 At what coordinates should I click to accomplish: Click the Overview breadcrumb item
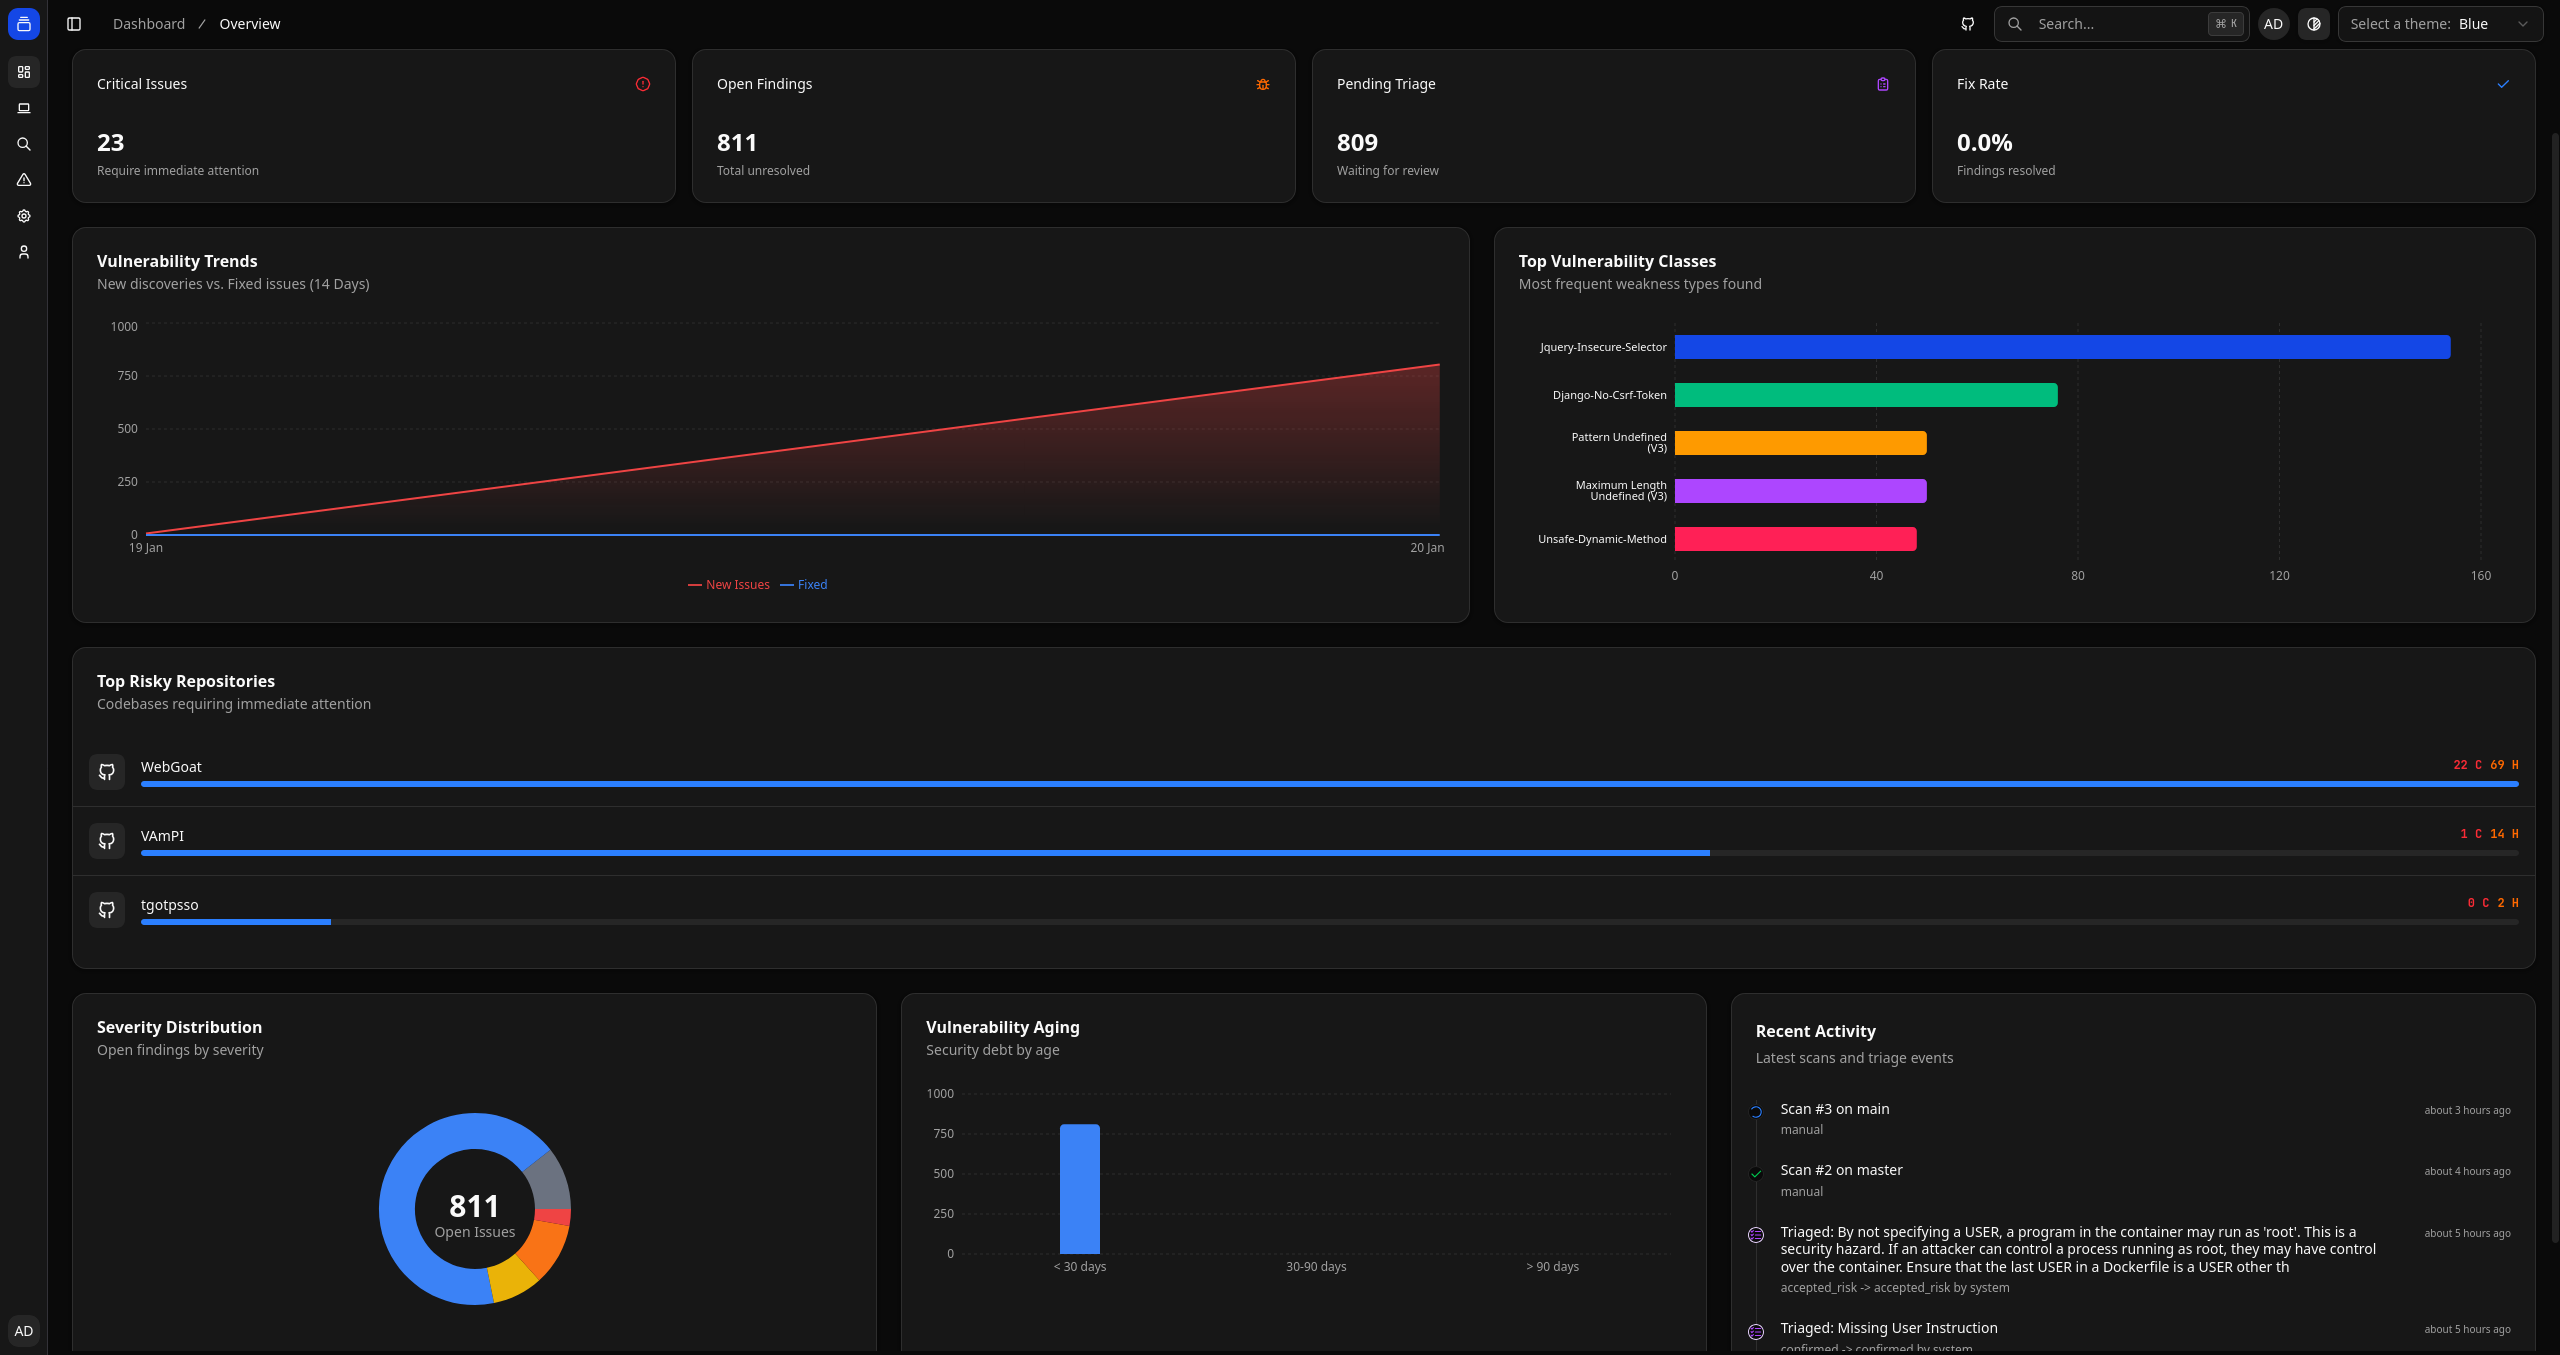(x=250, y=24)
